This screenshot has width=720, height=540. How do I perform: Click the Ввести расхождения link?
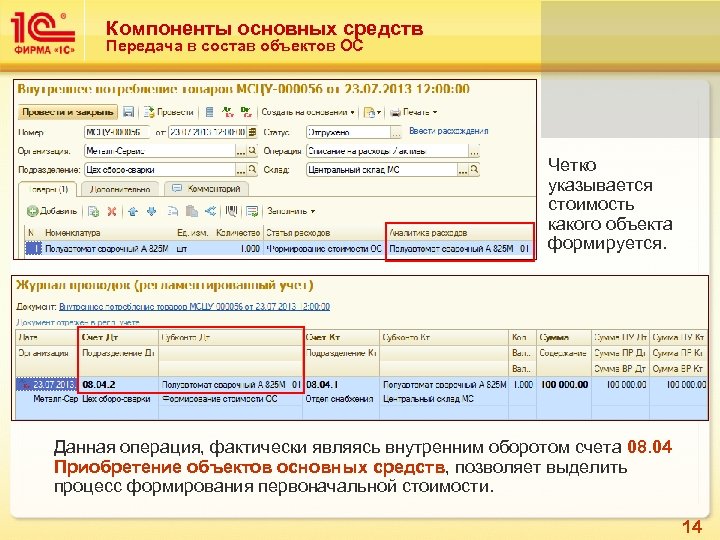point(449,131)
